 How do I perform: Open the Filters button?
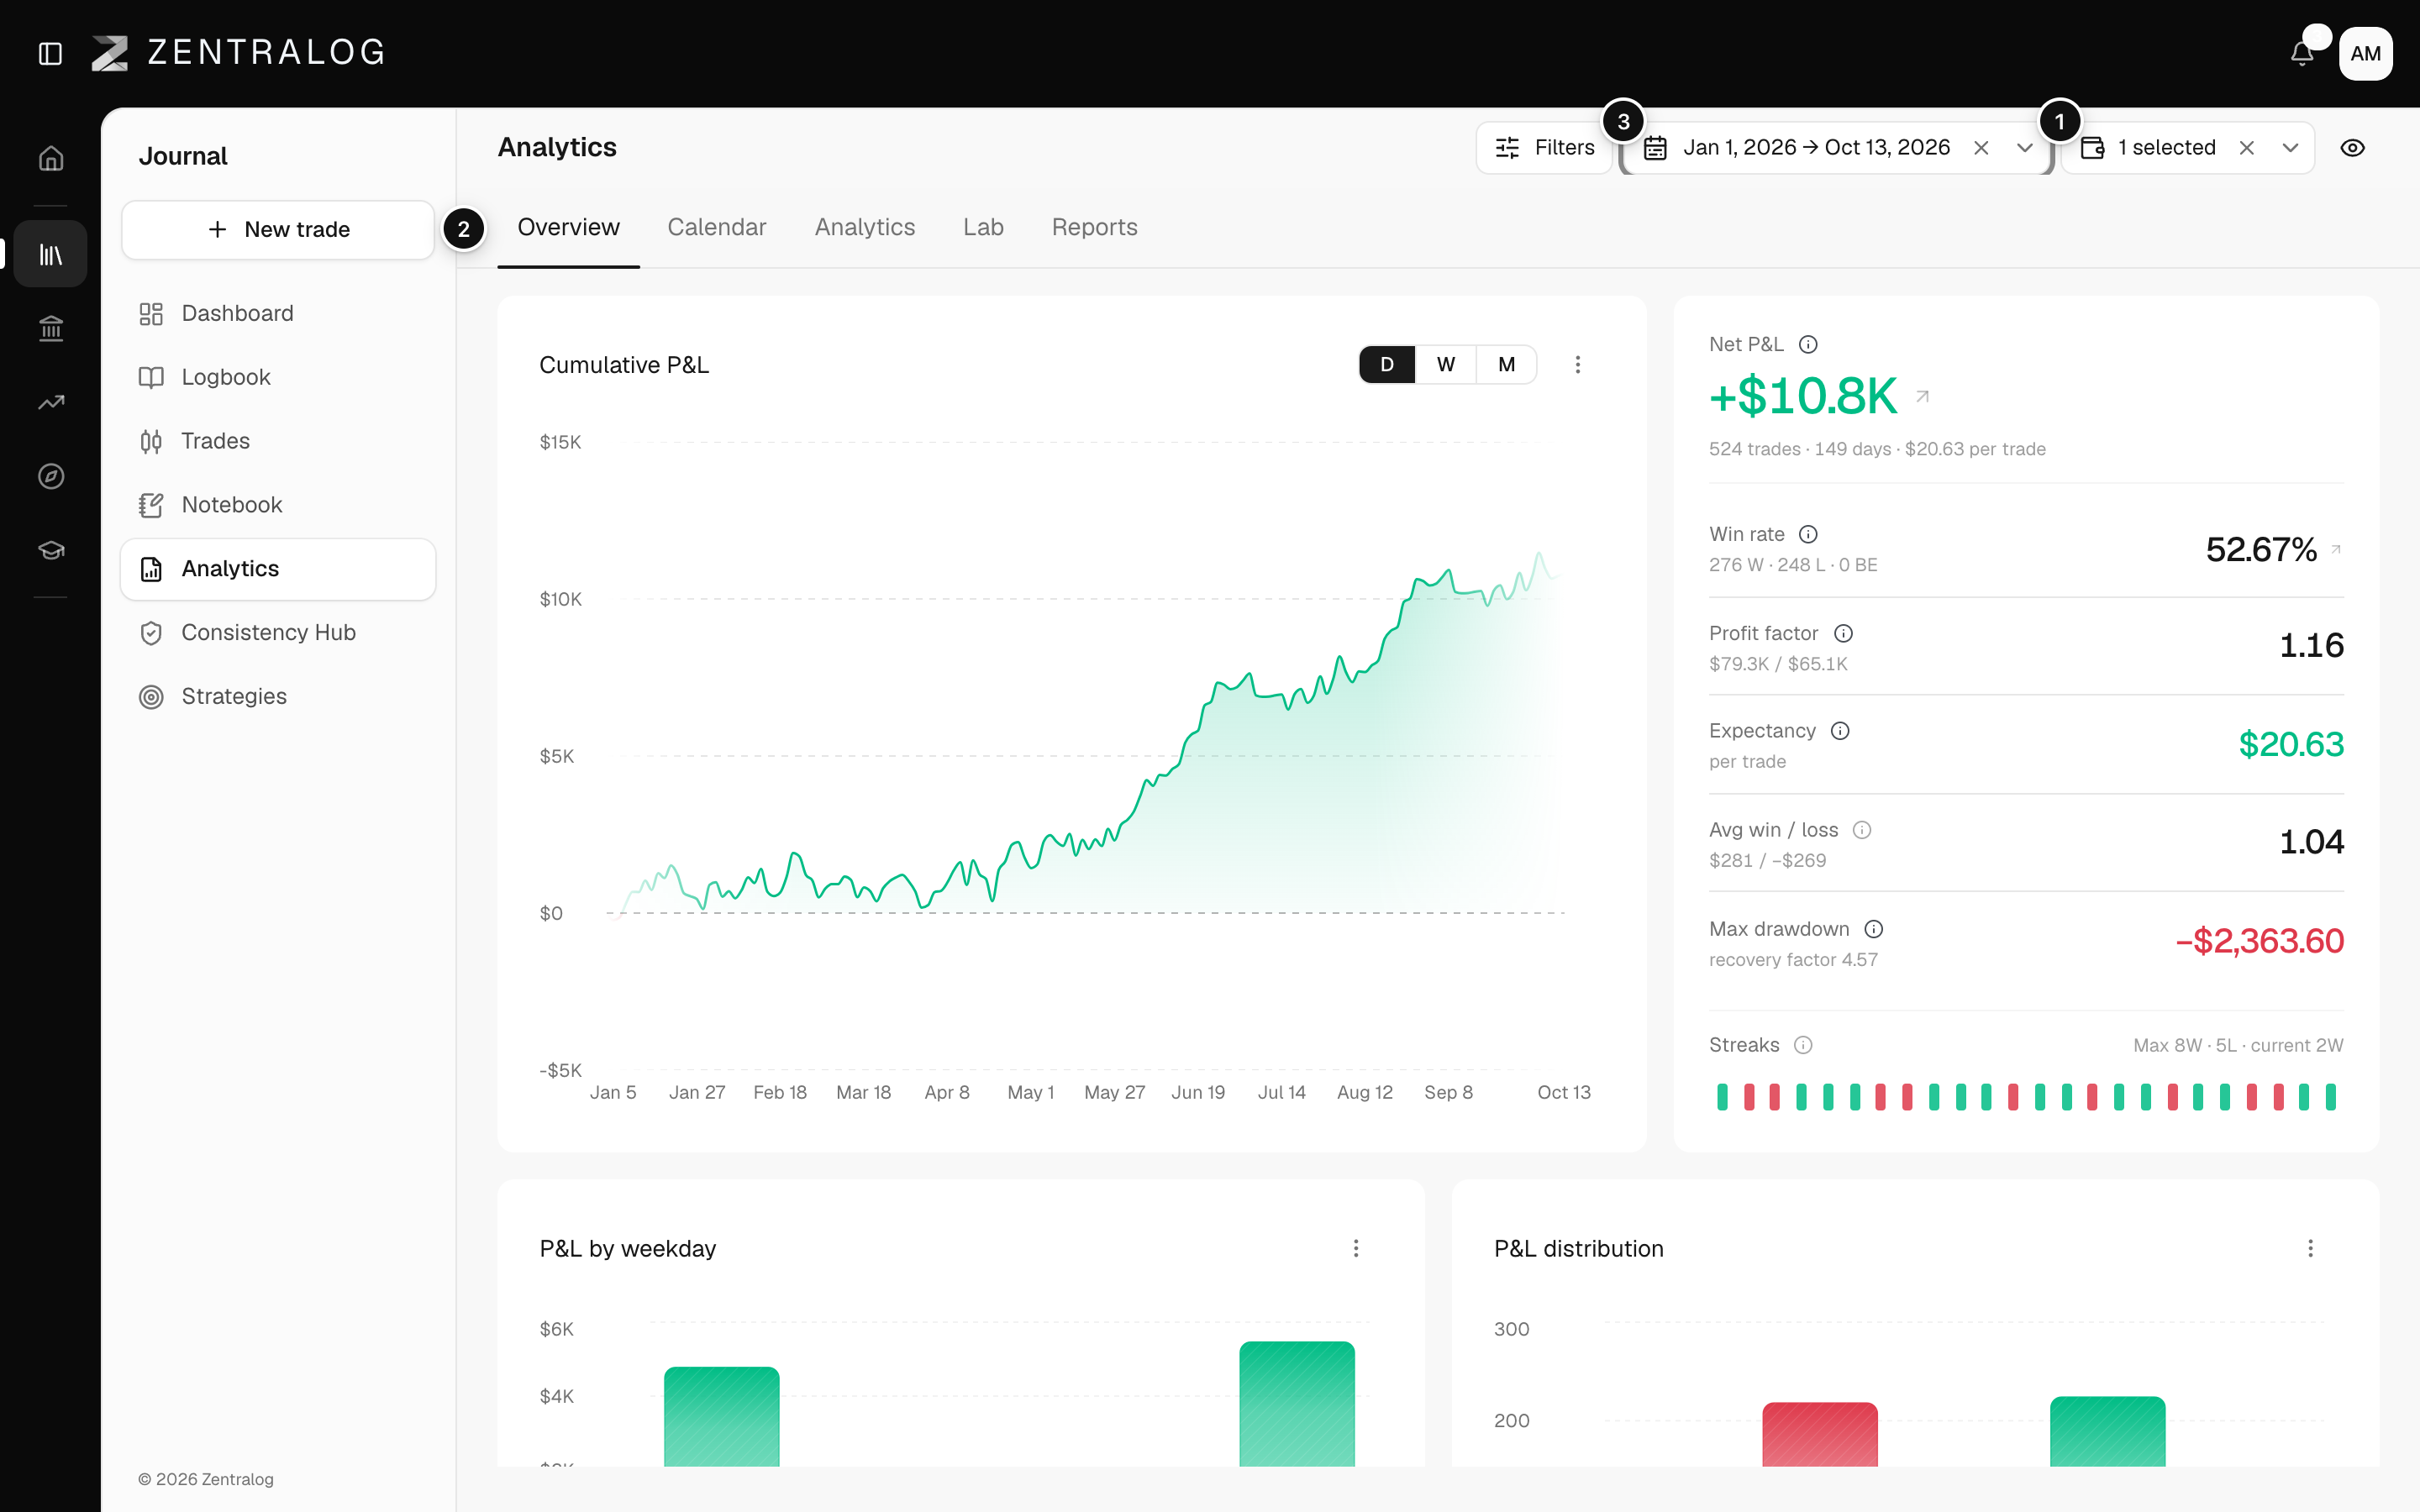tap(1545, 148)
